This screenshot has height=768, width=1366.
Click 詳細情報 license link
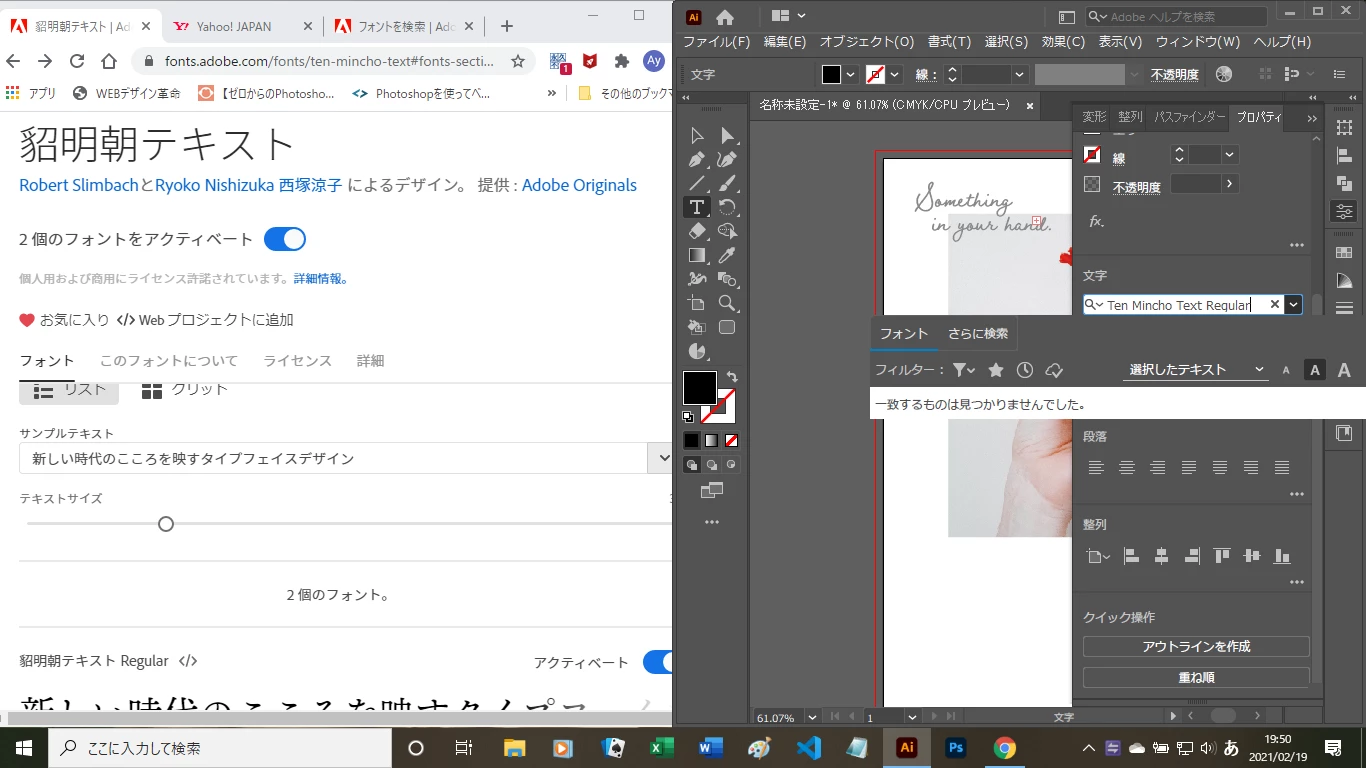pos(320,279)
